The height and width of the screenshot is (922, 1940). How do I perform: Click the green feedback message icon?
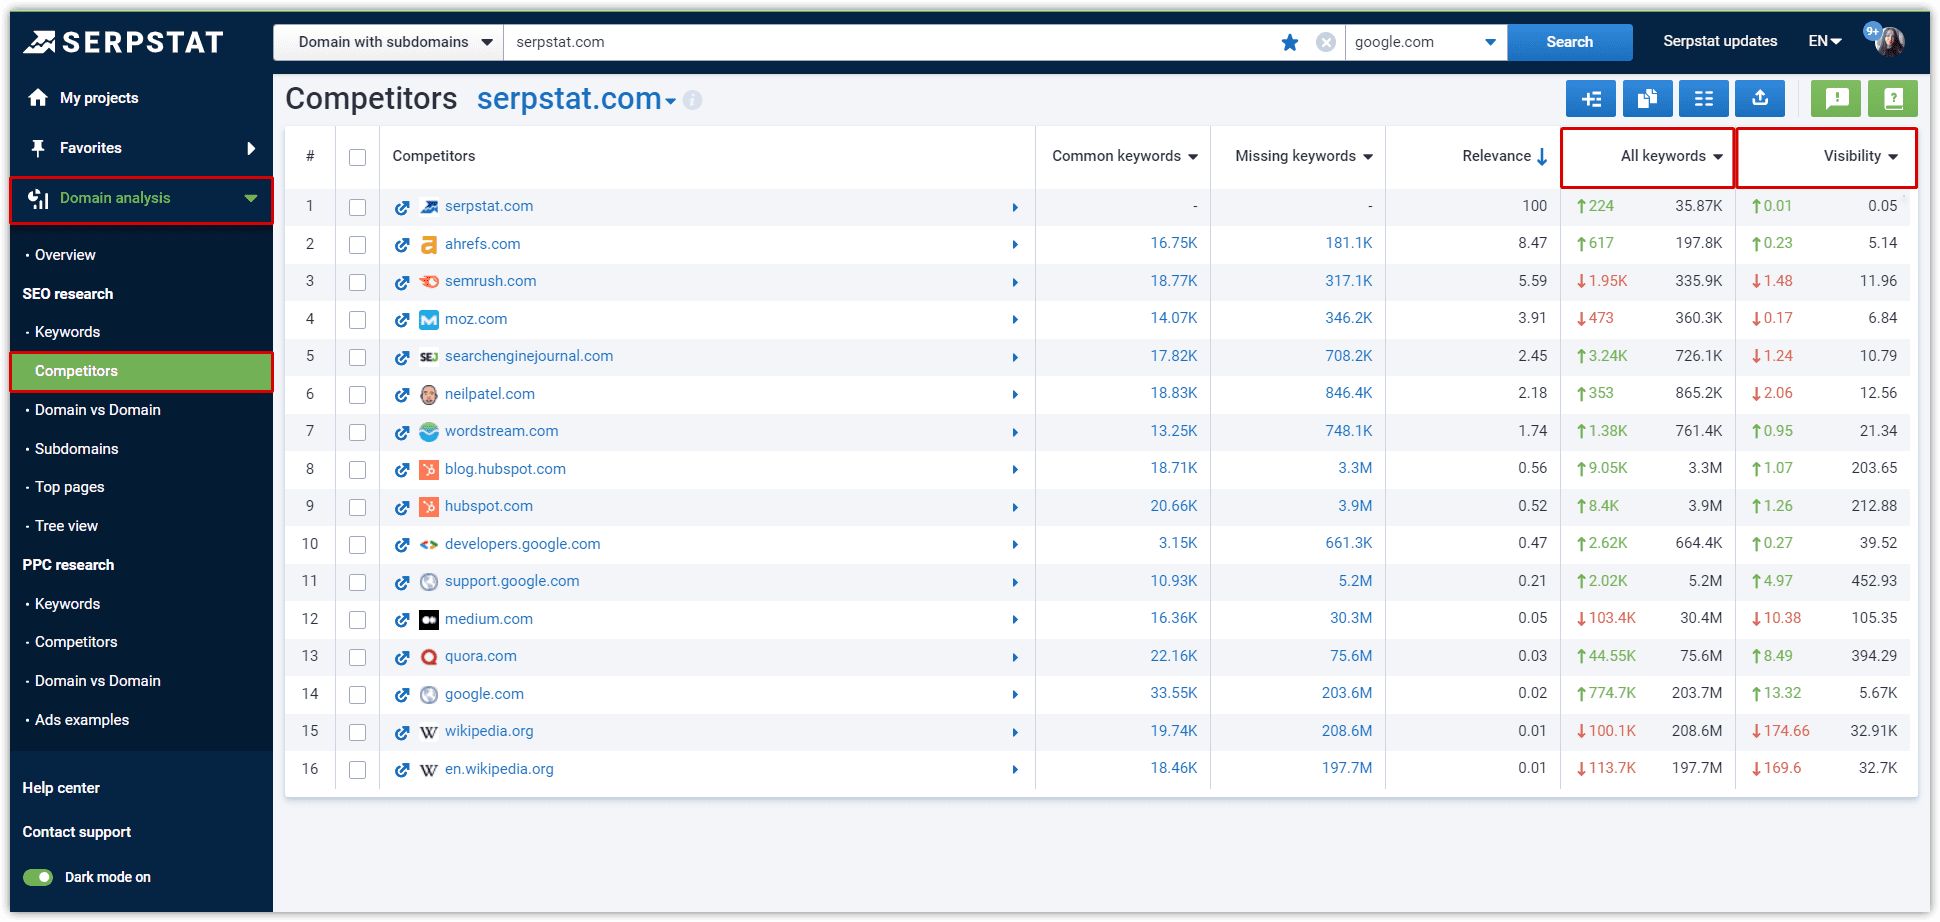point(1836,99)
